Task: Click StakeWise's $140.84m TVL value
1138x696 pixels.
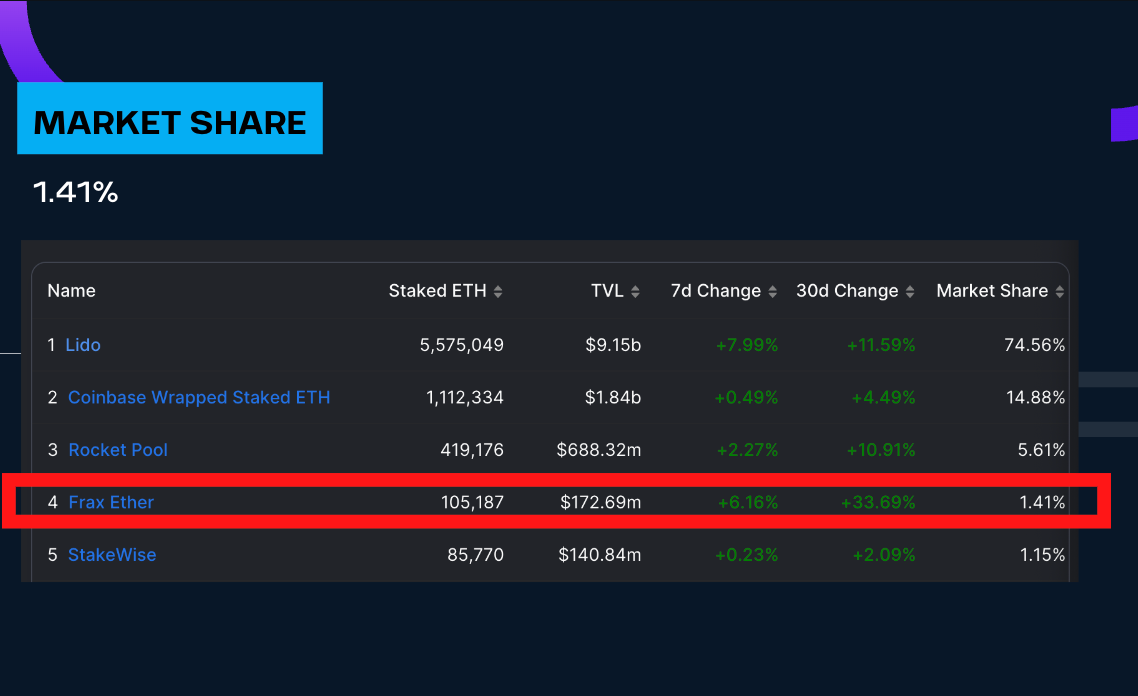Action: click(599, 555)
